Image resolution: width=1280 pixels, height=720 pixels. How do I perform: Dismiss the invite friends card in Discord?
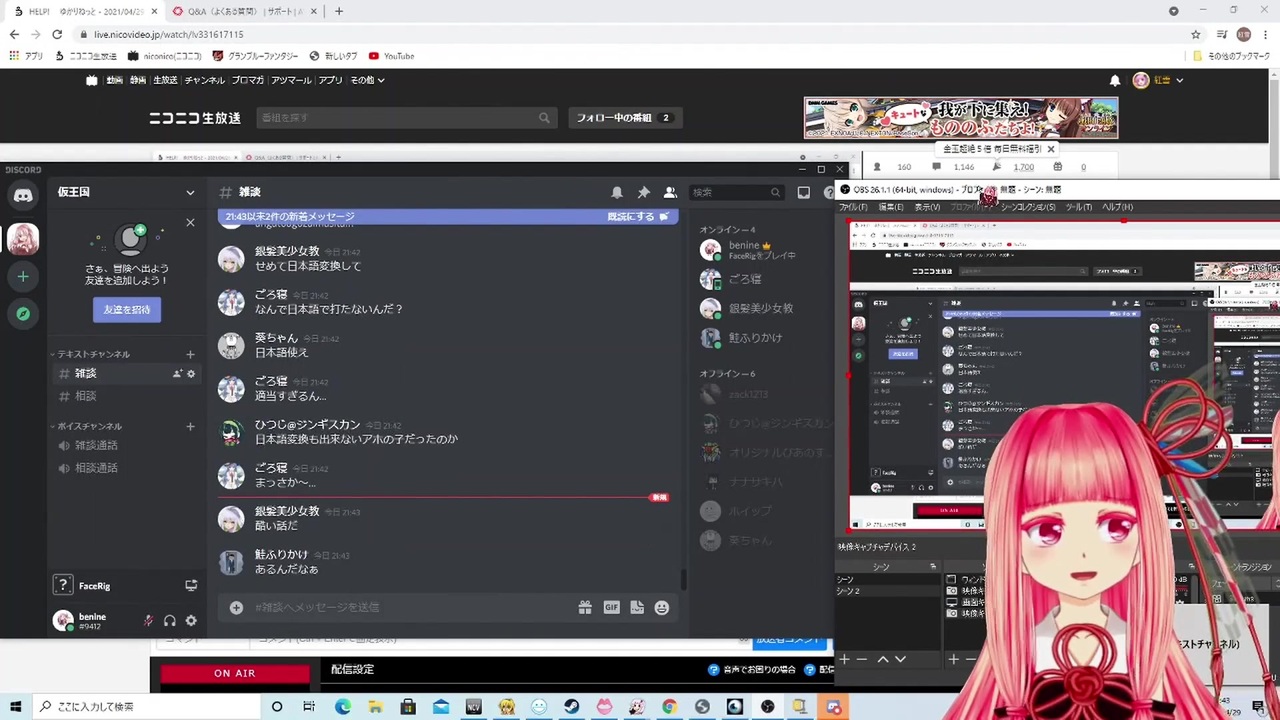[190, 222]
